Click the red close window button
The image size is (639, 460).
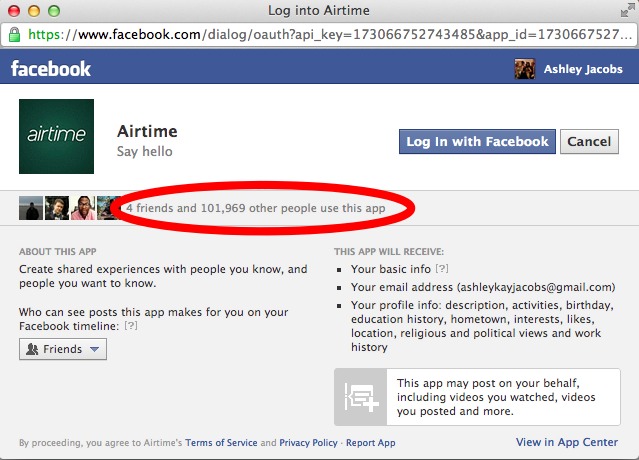click(14, 11)
